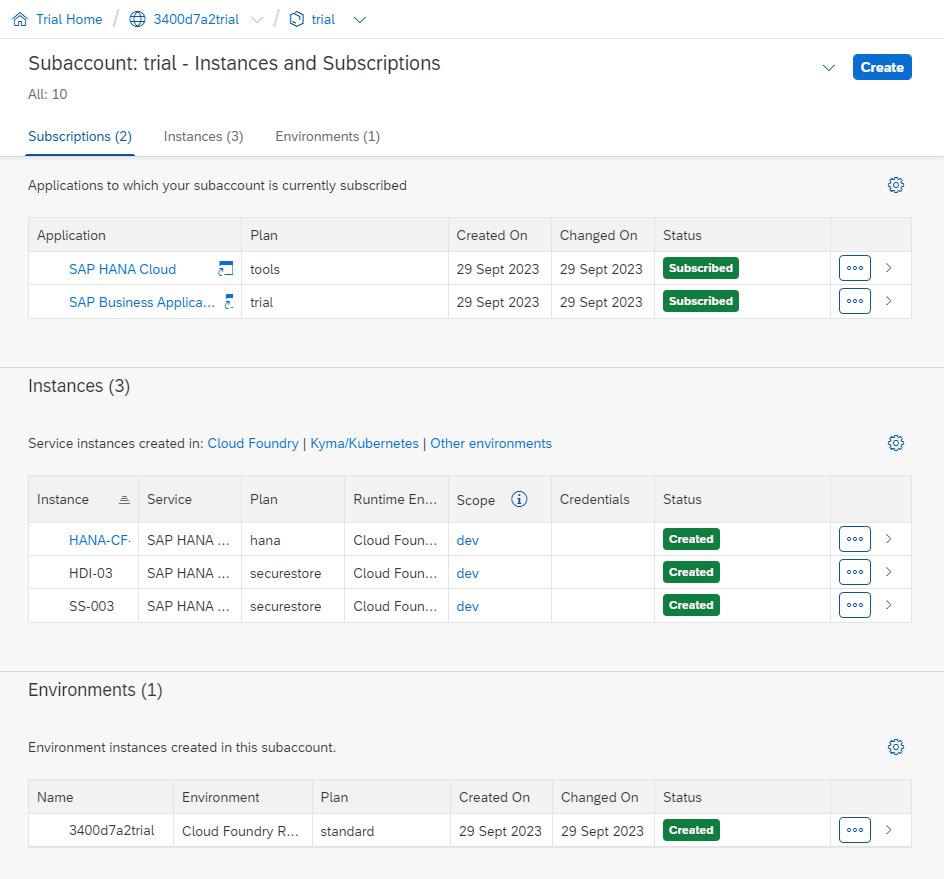Switch to the Instances (3) tab
This screenshot has width=944, height=879.
pos(203,136)
